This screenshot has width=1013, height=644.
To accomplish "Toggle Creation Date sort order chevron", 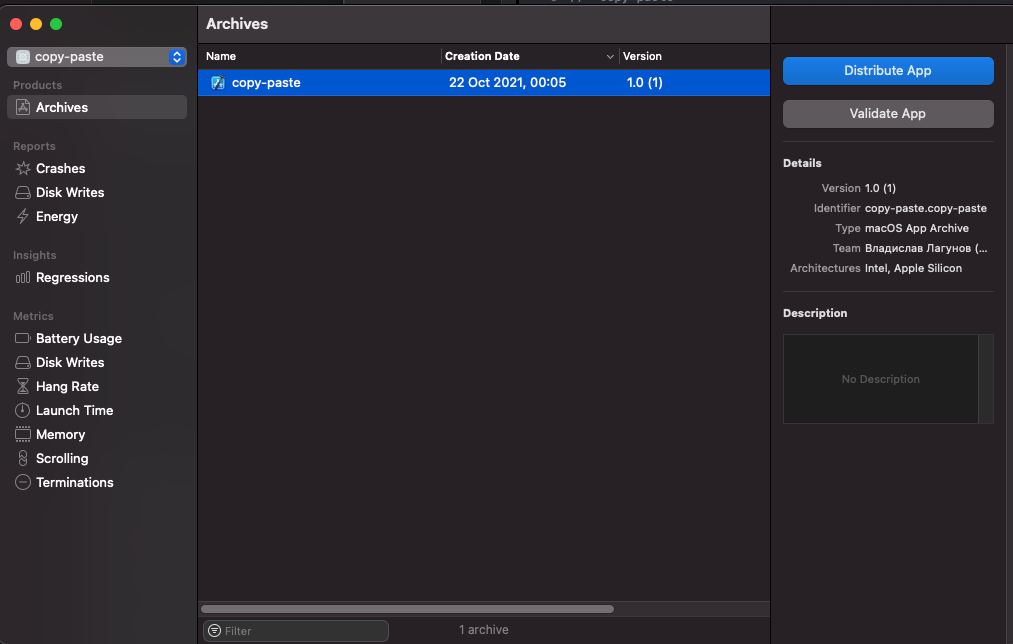I will (x=610, y=57).
